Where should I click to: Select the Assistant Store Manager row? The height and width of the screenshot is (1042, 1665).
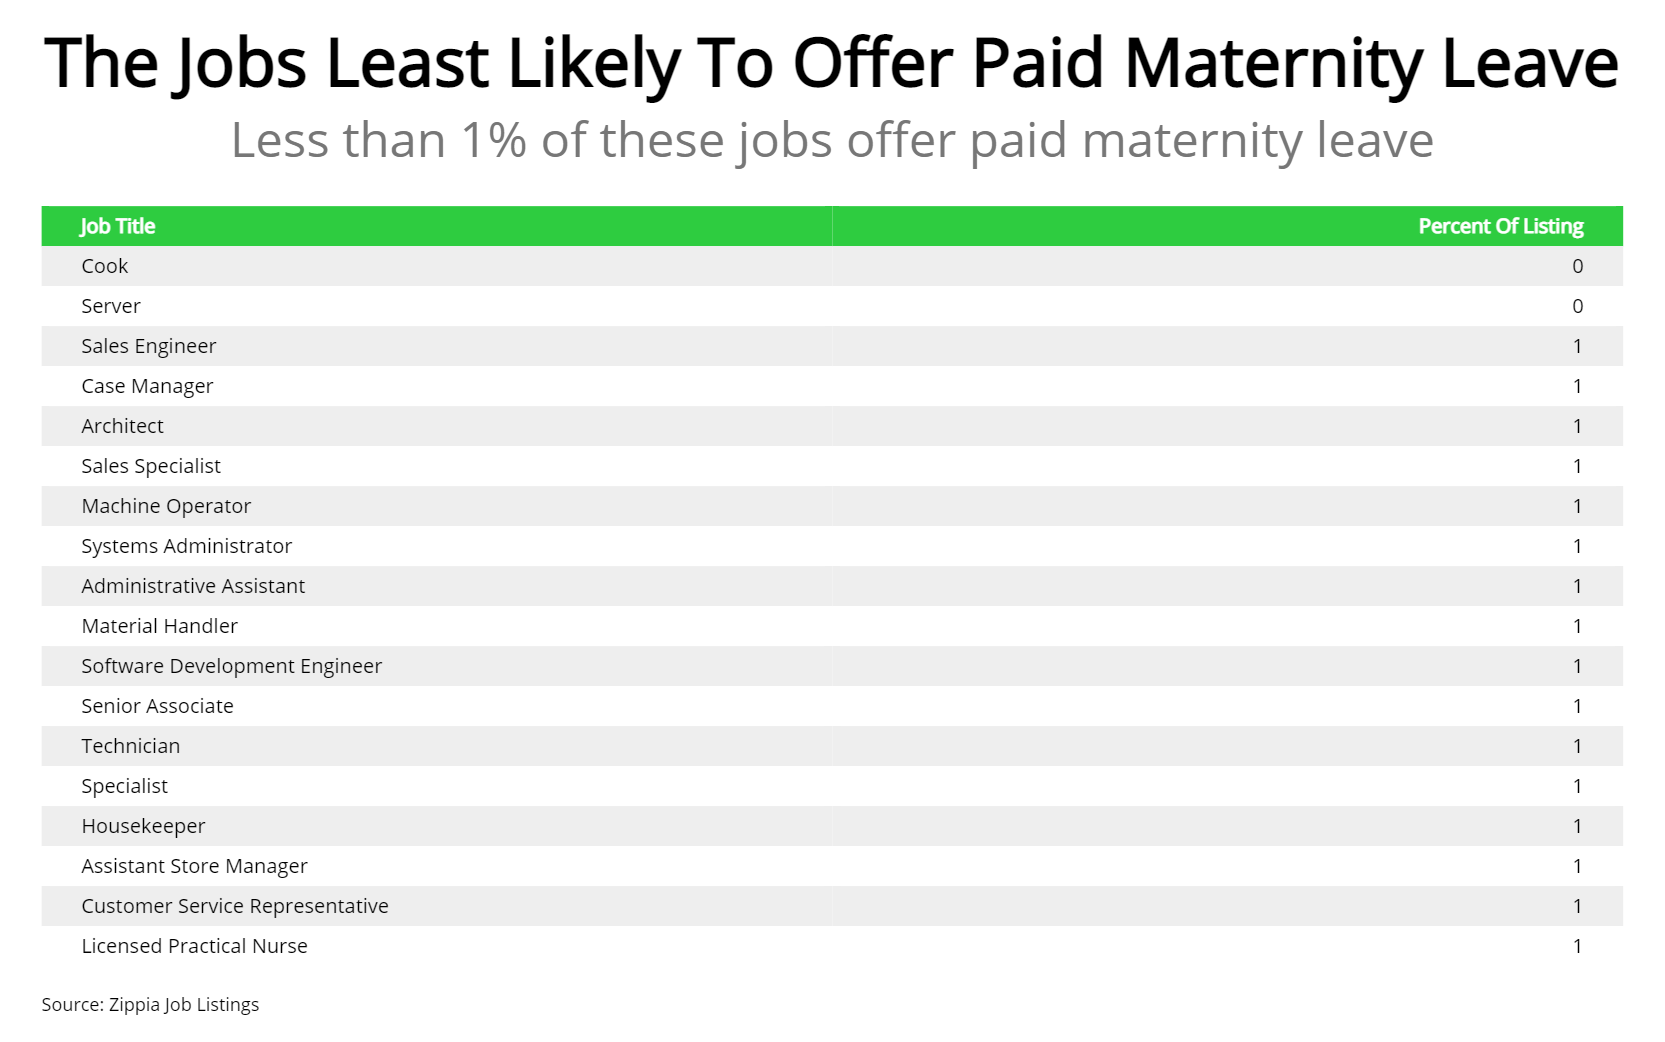tap(194, 866)
